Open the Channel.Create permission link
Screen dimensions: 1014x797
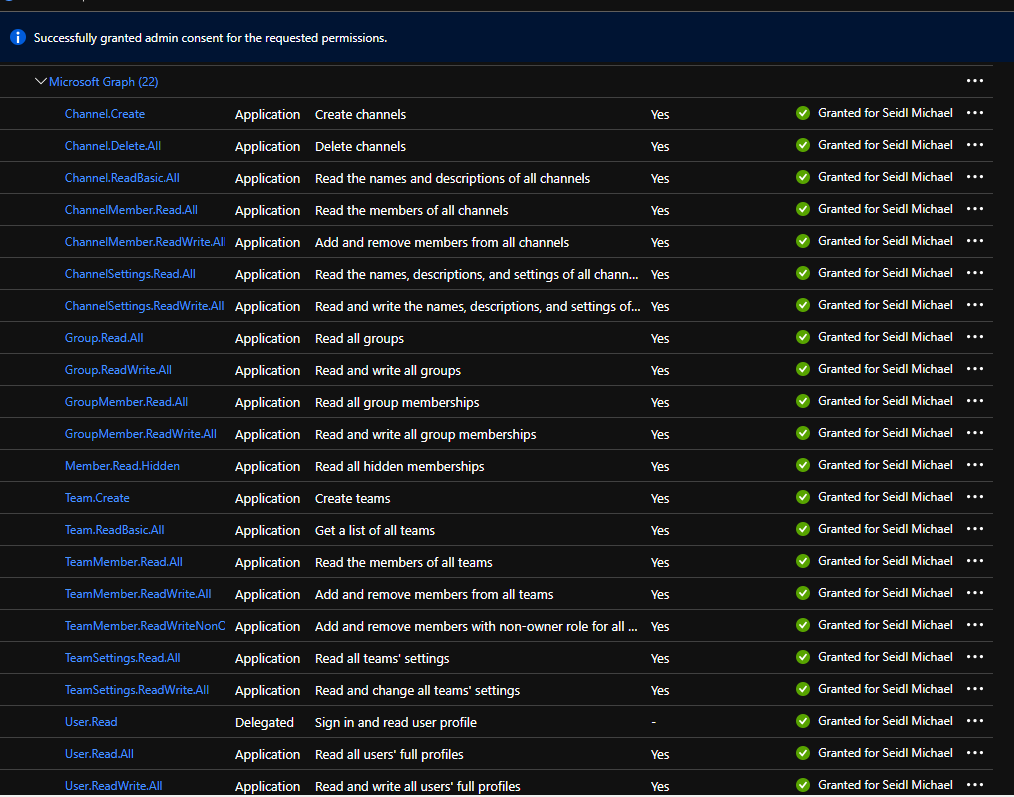coord(105,114)
